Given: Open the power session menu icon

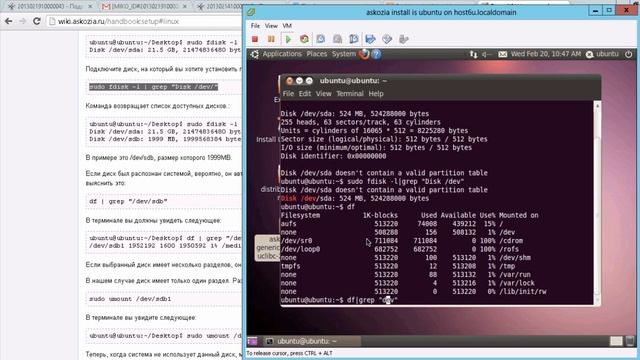Looking at the screenshot, I should (x=629, y=54).
